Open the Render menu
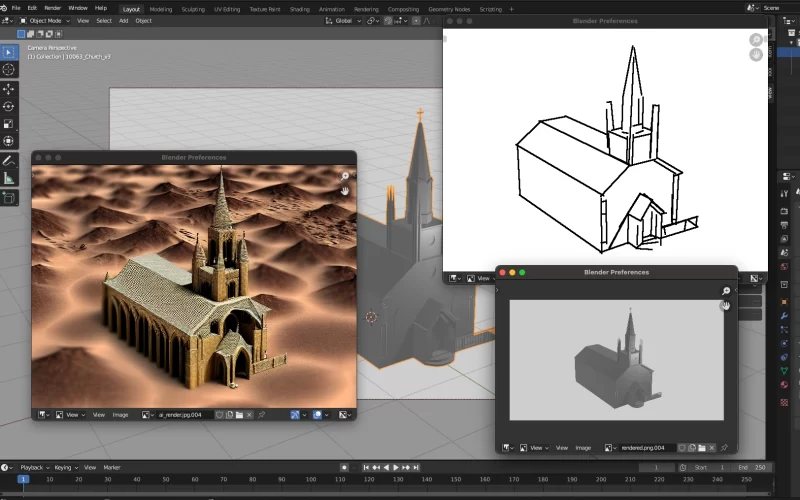Screen dimensions: 800x500 [x=53, y=8]
